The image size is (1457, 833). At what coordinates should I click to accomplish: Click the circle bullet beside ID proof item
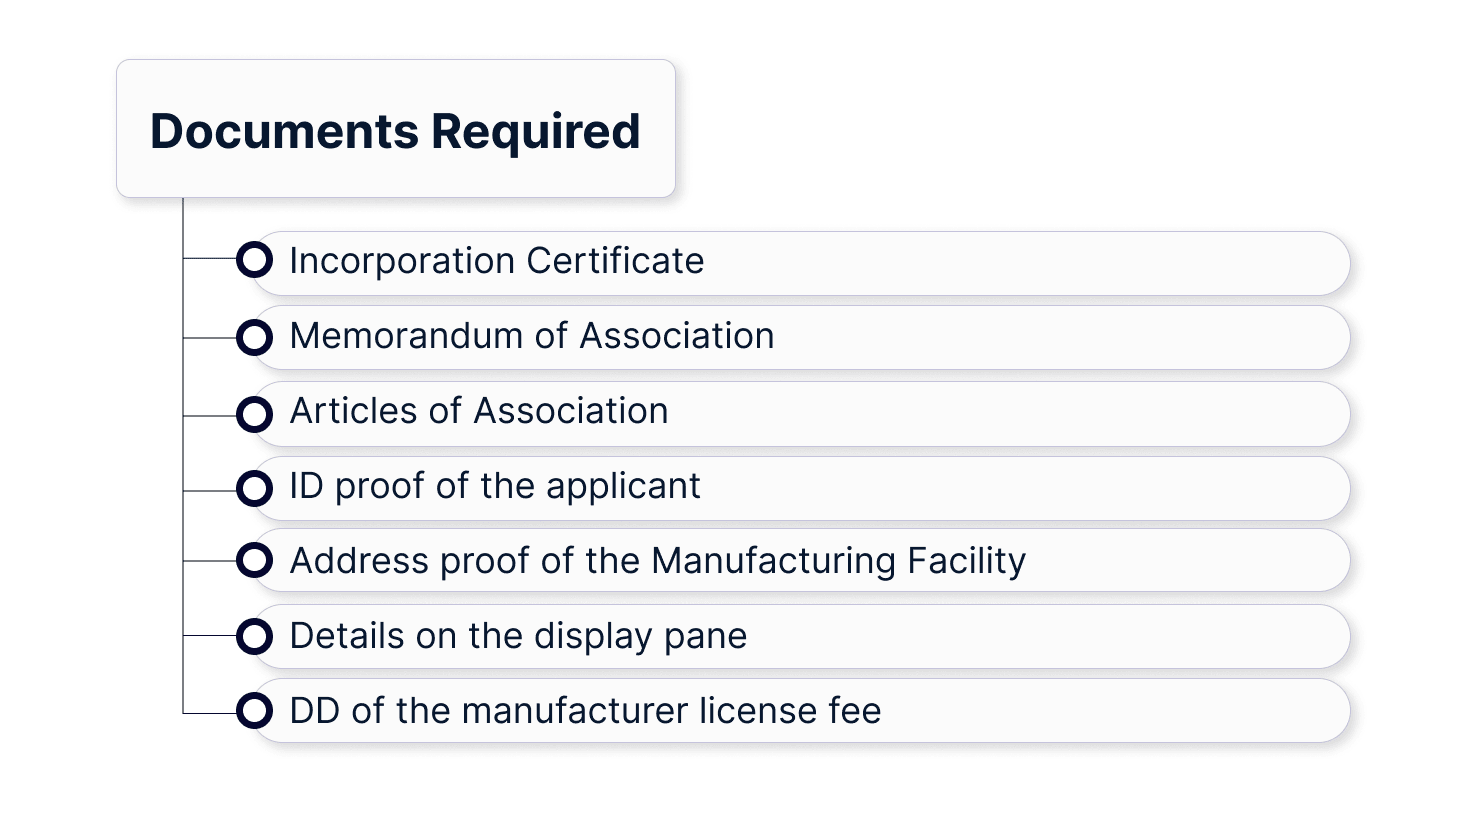click(x=254, y=488)
